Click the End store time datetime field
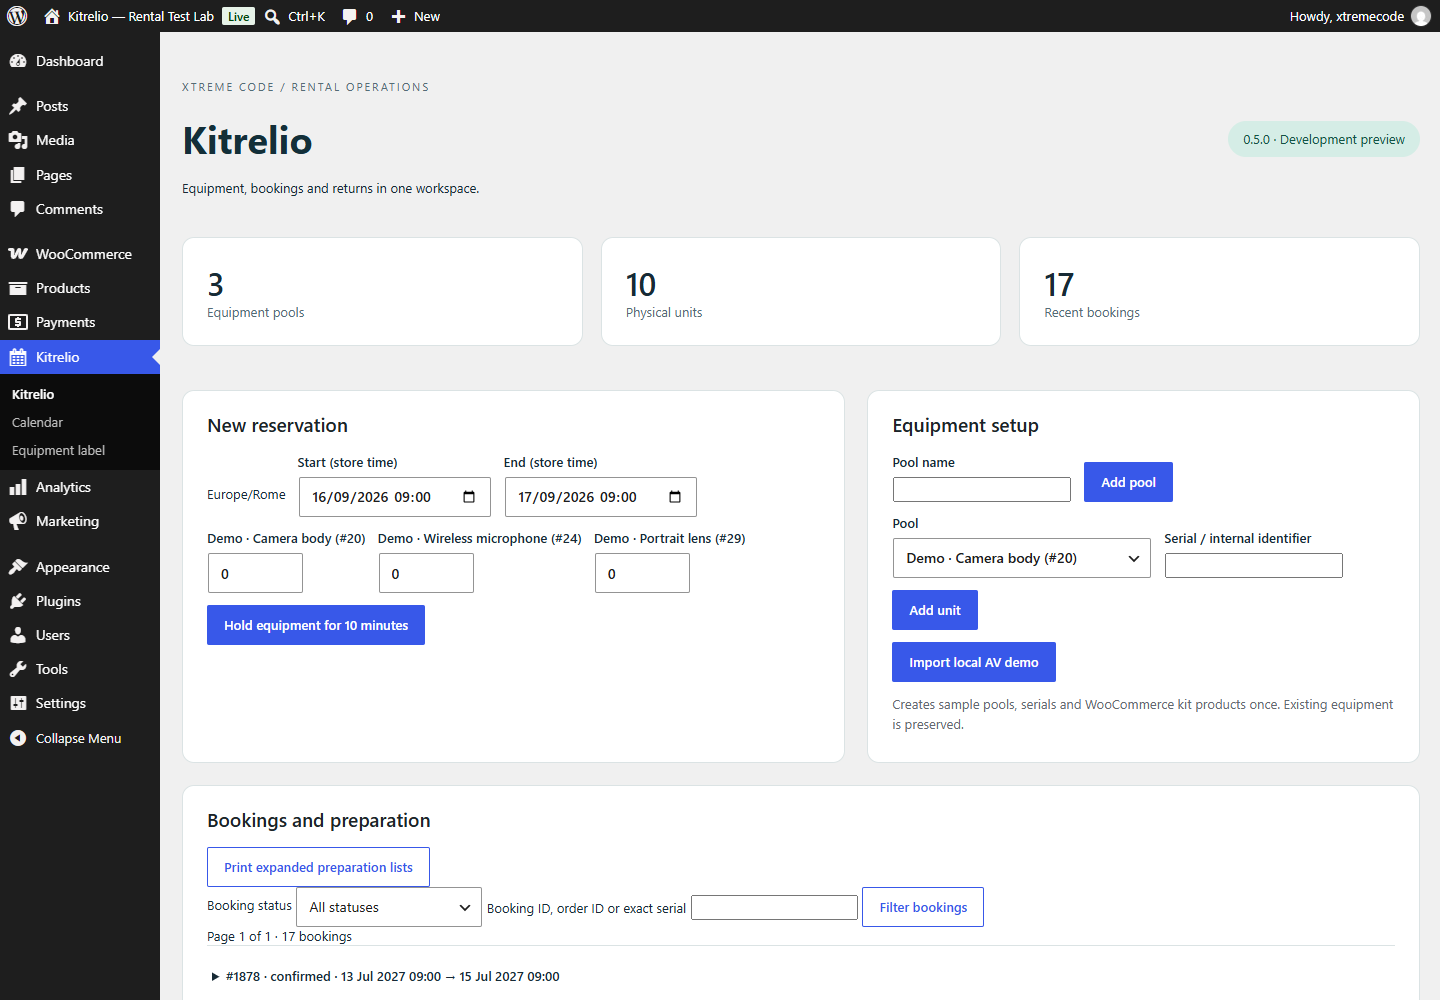Image resolution: width=1440 pixels, height=1000 pixels. [601, 497]
